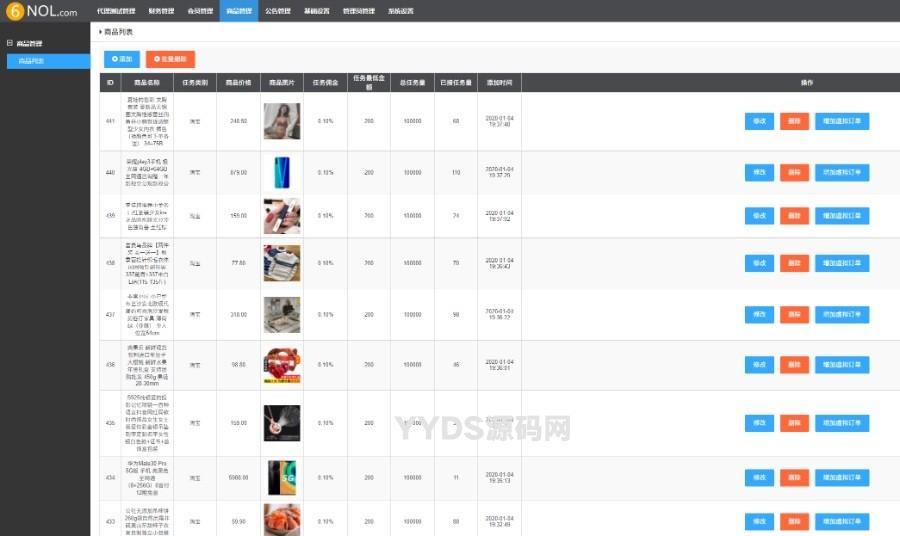Click 修改 for product ID 441
Screen dimensions: 900x536
(759, 121)
